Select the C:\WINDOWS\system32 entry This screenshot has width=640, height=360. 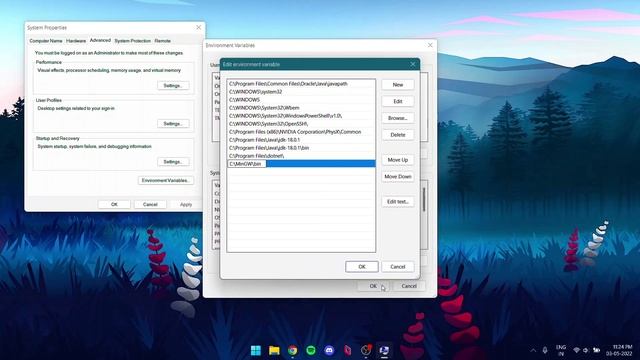coord(301,92)
